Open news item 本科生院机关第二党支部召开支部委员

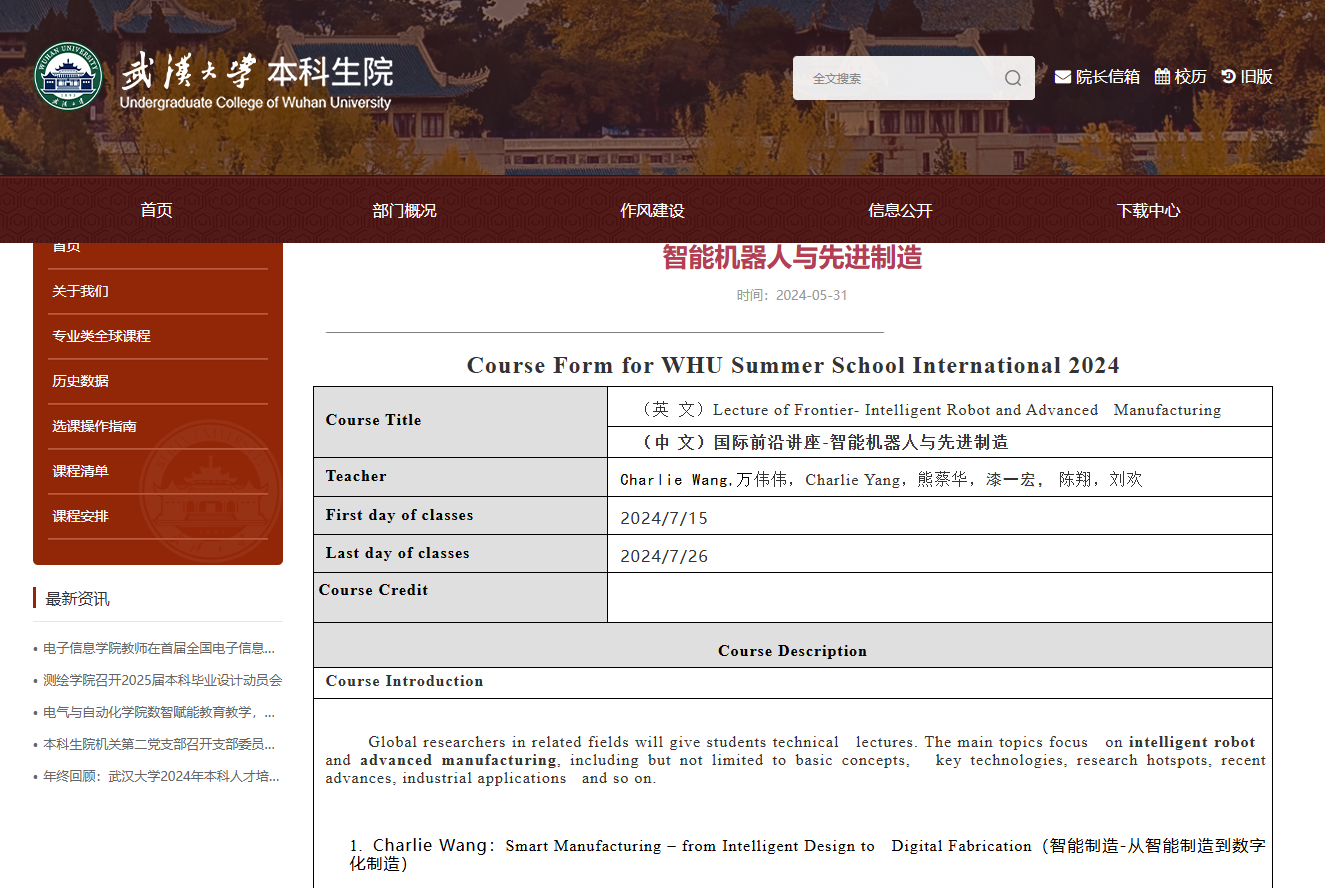point(159,744)
